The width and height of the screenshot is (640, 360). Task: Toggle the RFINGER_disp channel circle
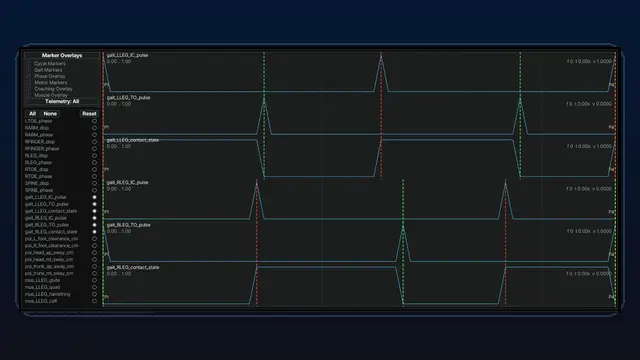click(x=94, y=142)
